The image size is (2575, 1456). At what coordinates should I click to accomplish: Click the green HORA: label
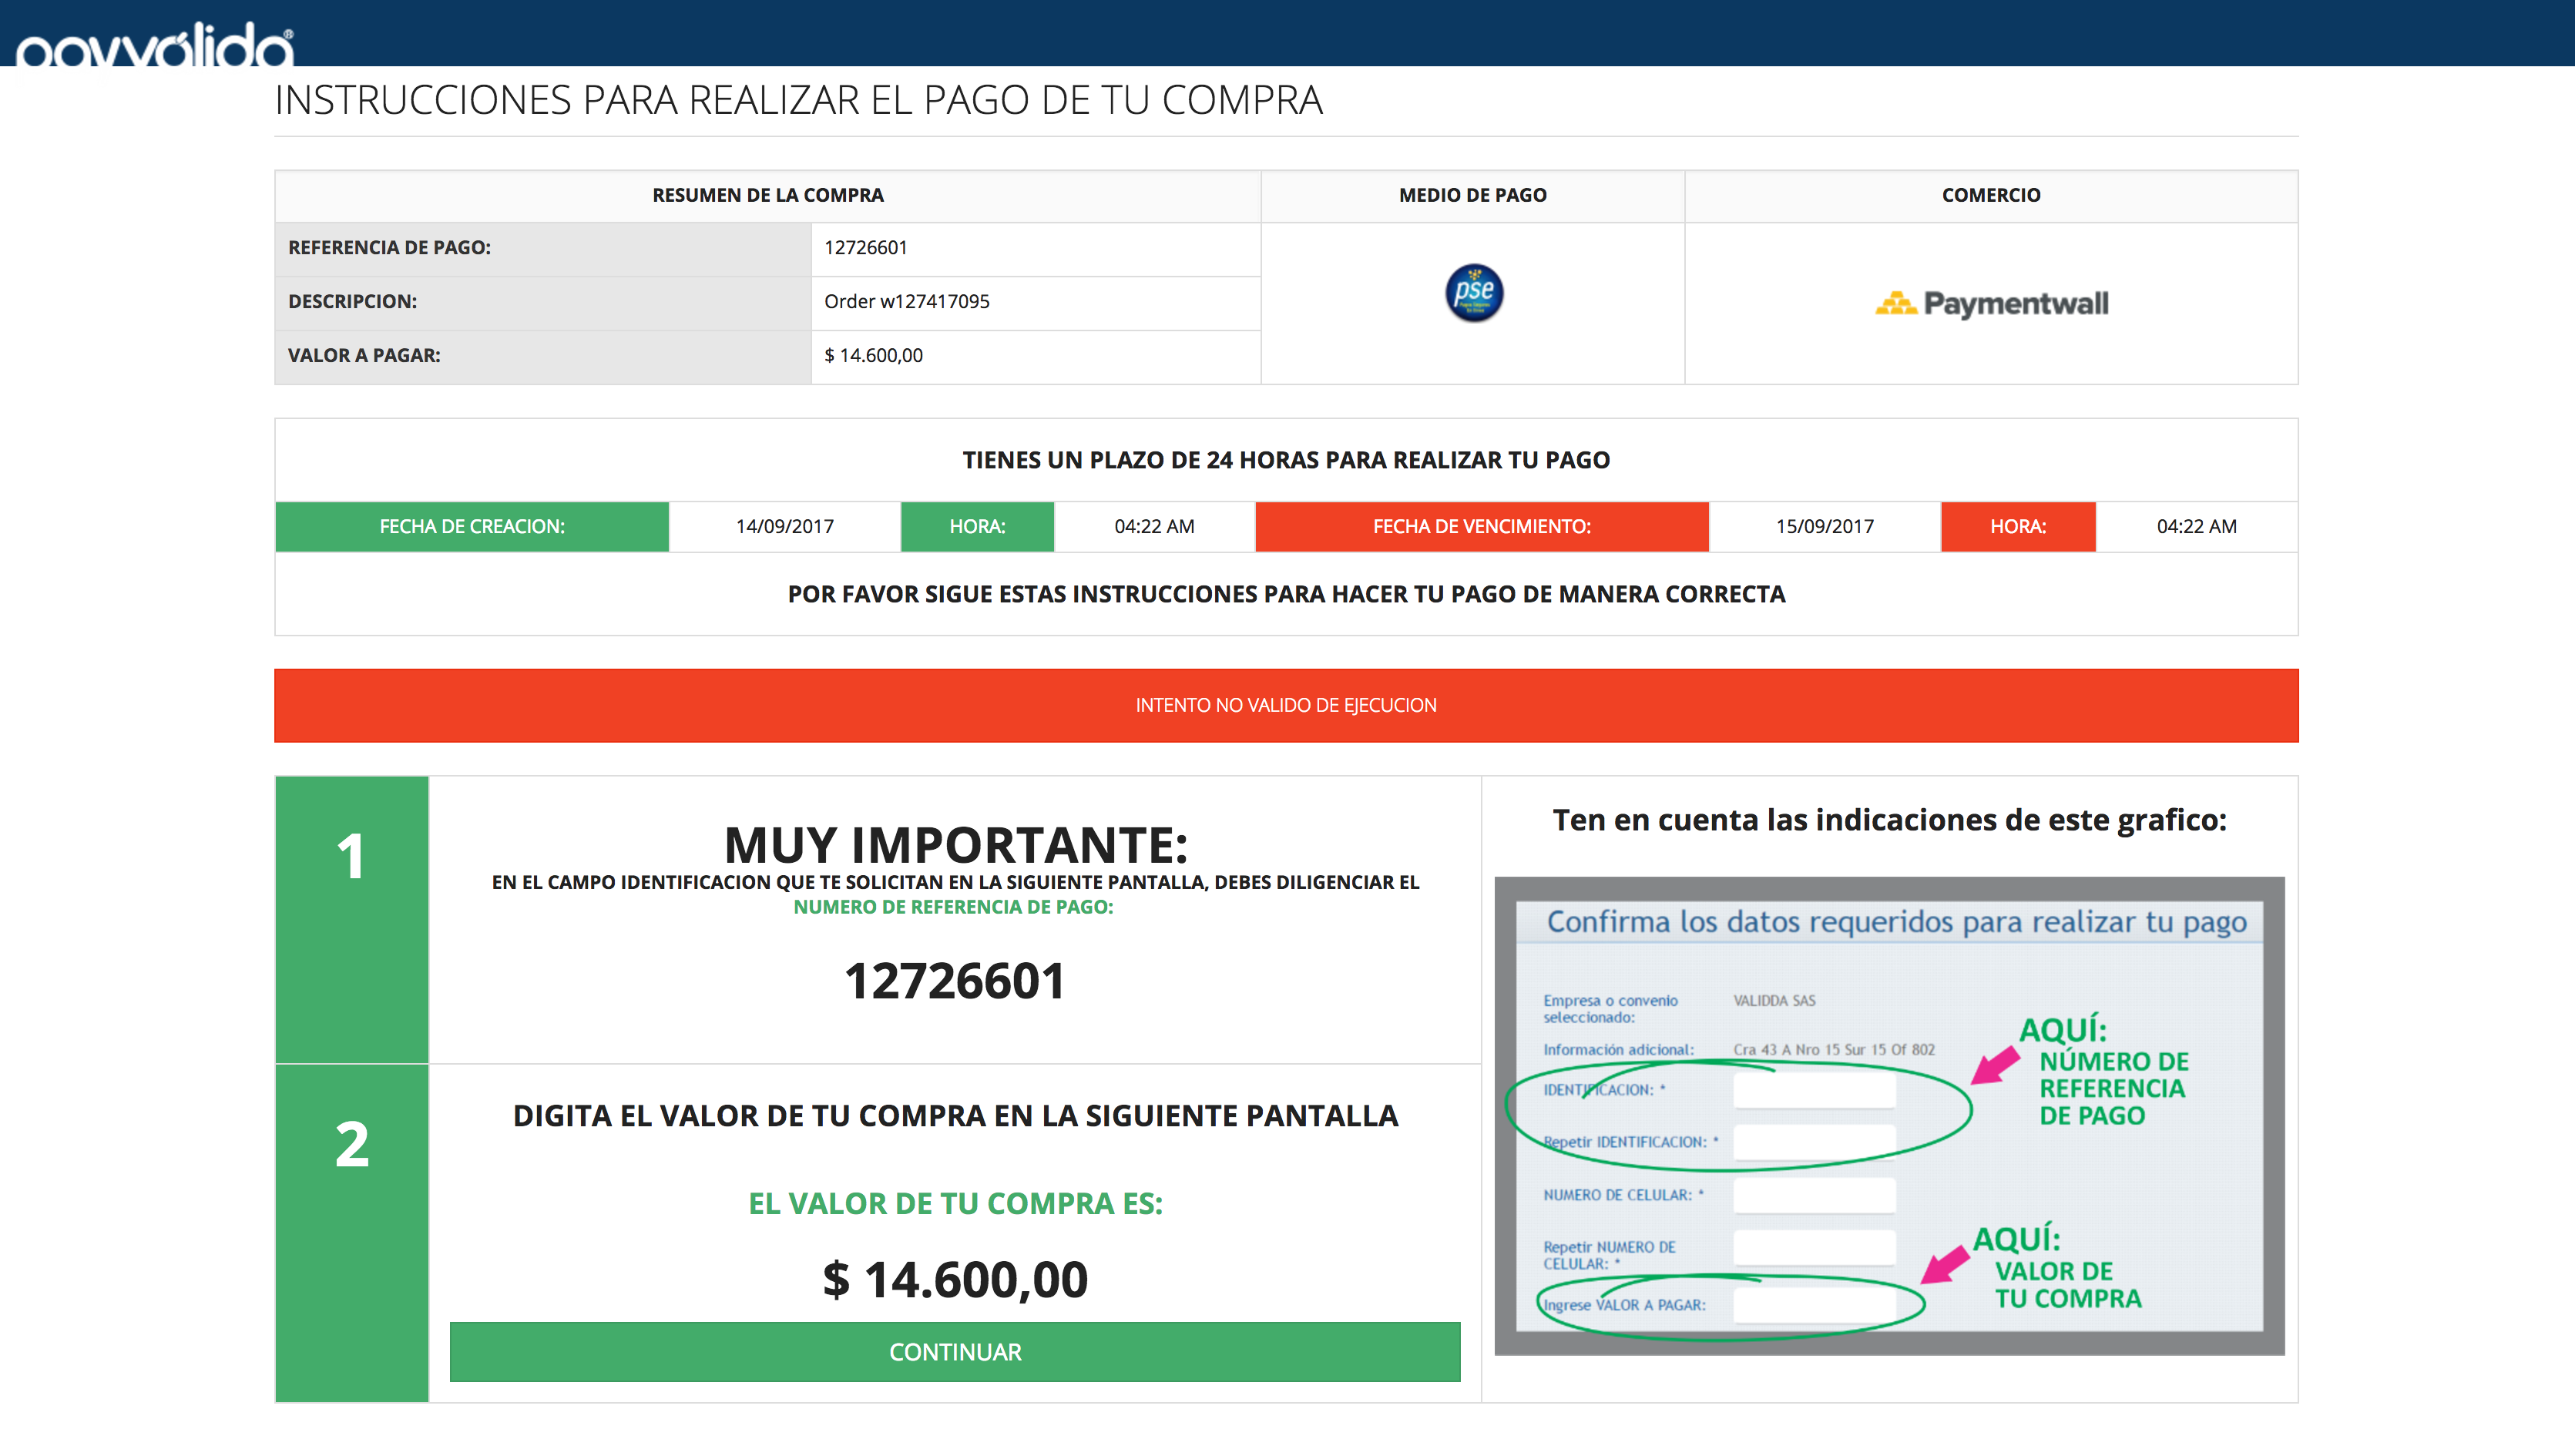pos(977,527)
